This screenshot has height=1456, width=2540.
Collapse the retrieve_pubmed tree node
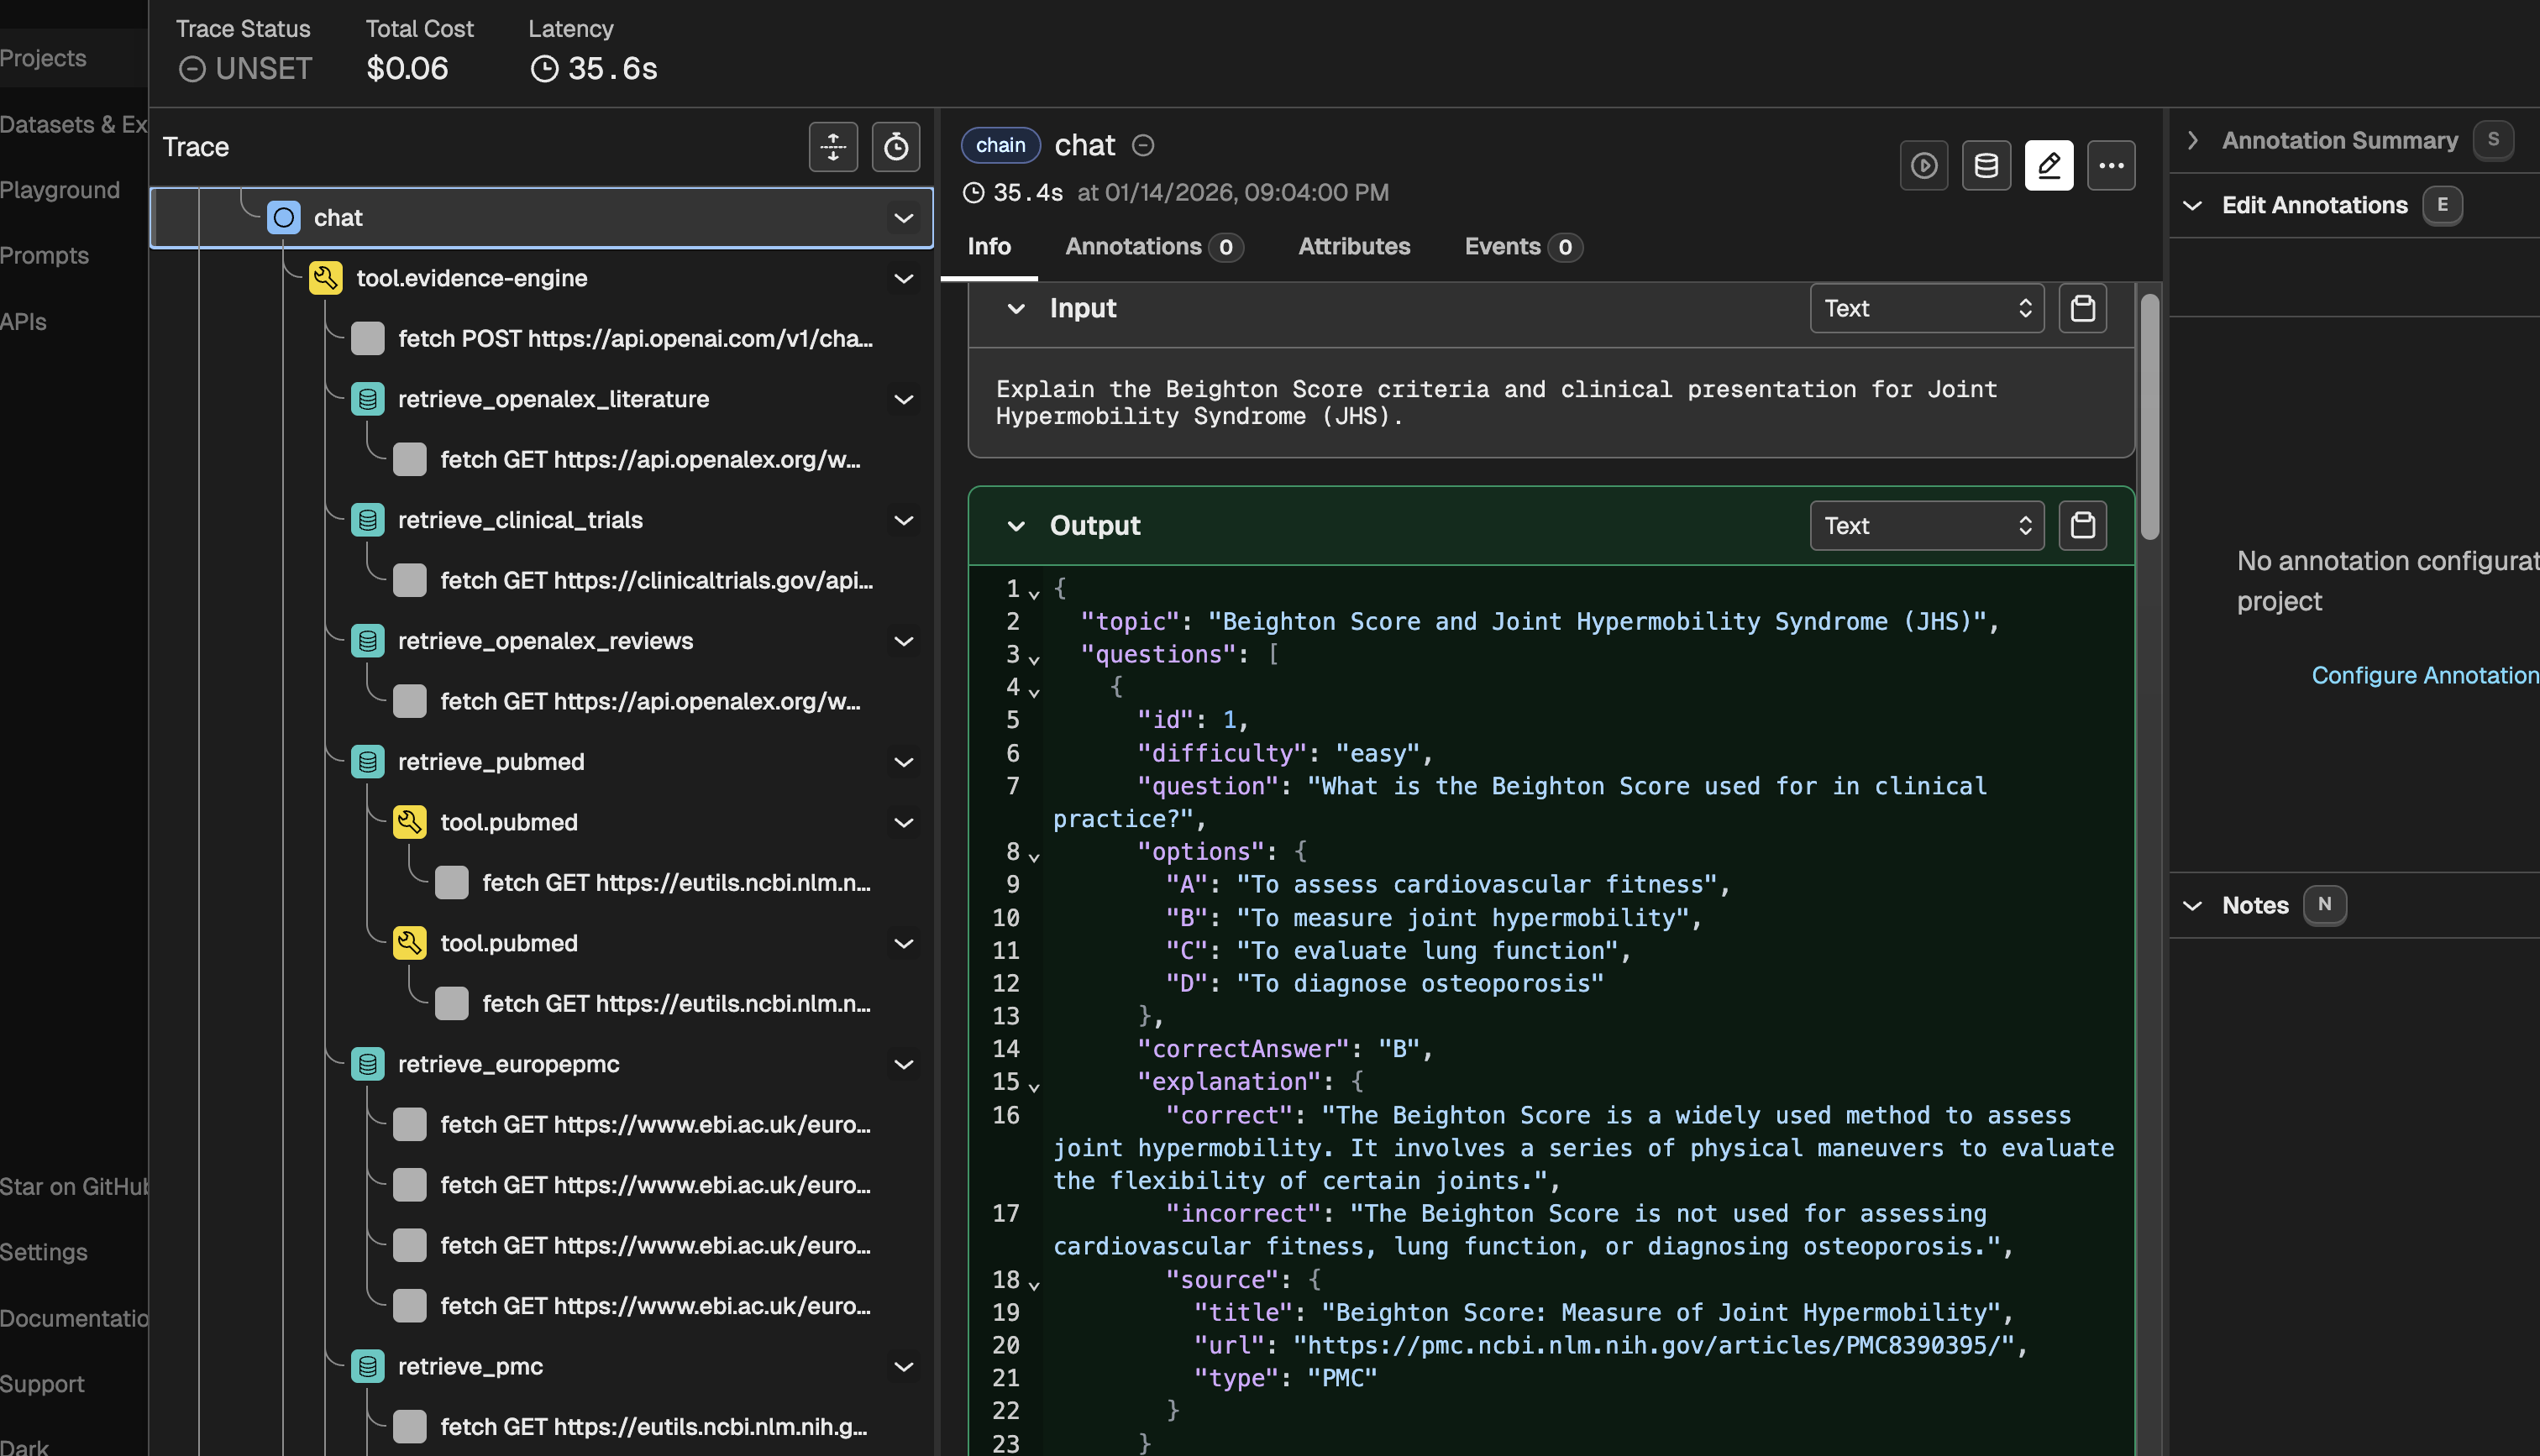(x=903, y=762)
